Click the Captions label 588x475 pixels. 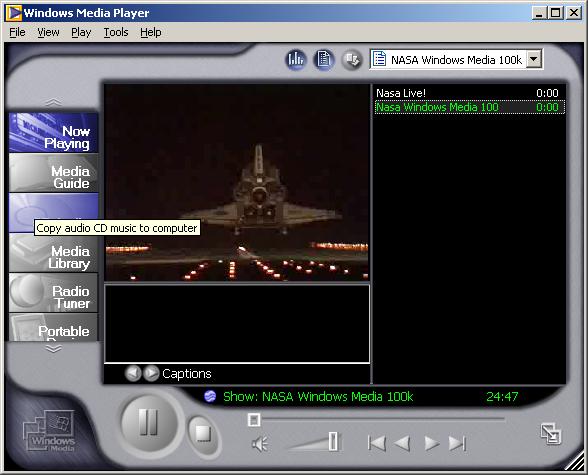coord(187,373)
